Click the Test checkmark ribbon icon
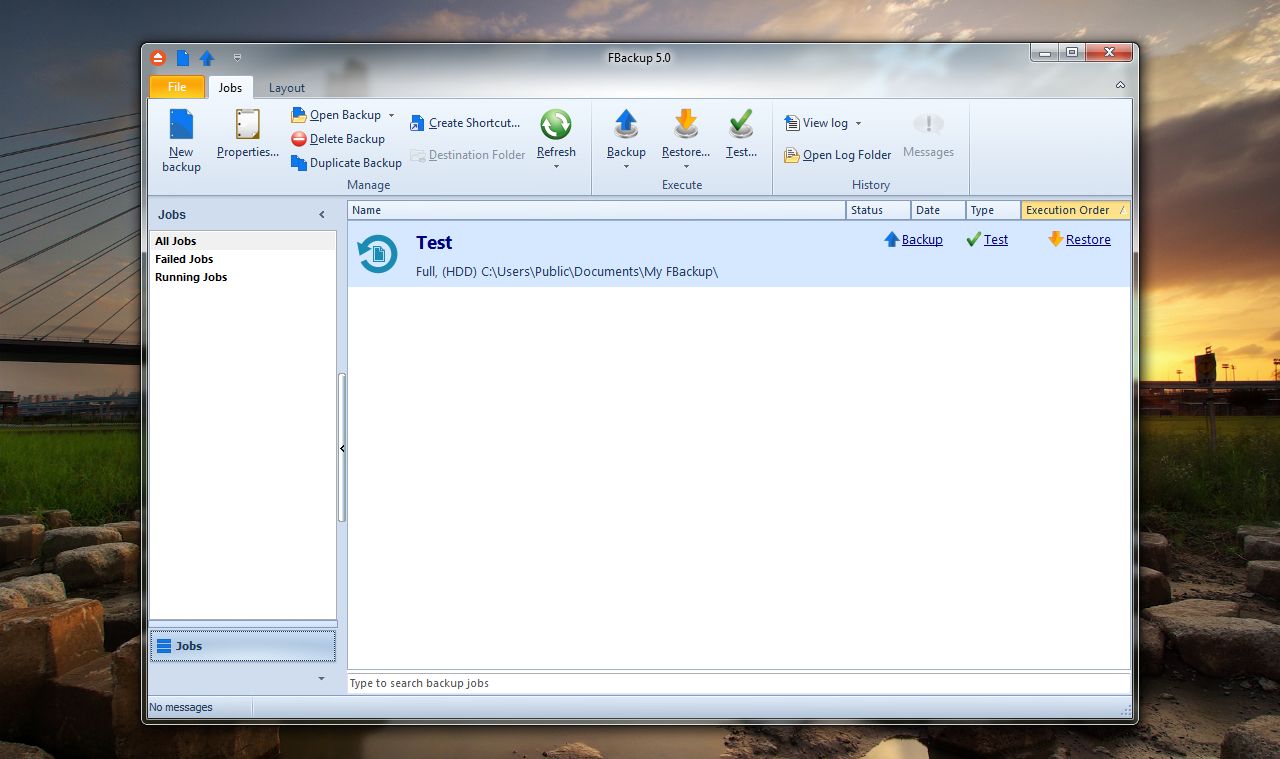Image resolution: width=1280 pixels, height=759 pixels. point(741,124)
